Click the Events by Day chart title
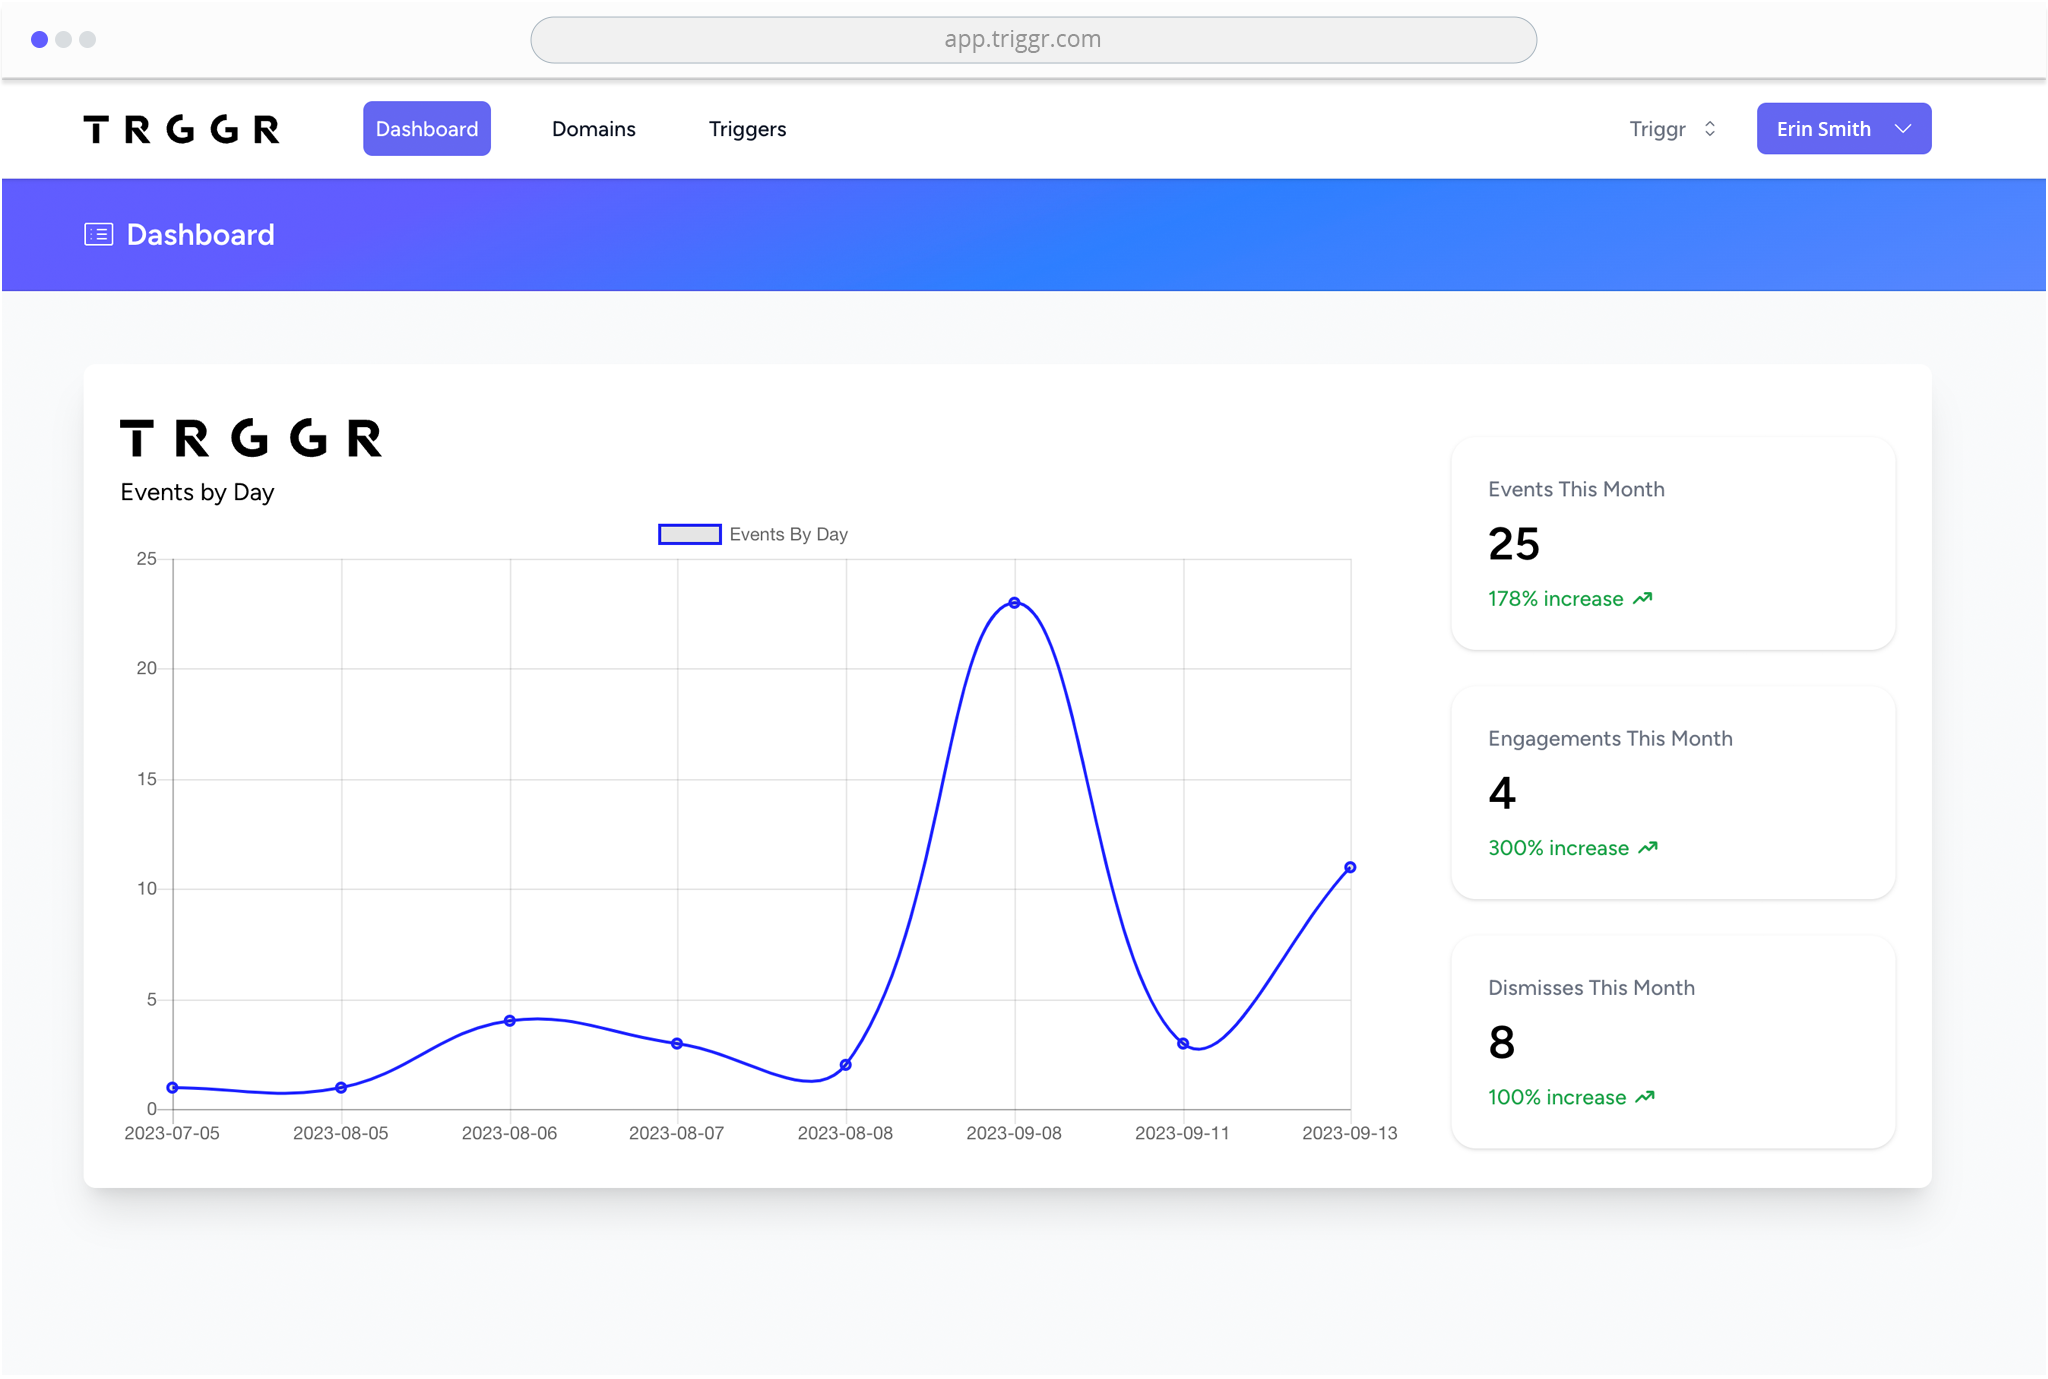 tap(197, 492)
